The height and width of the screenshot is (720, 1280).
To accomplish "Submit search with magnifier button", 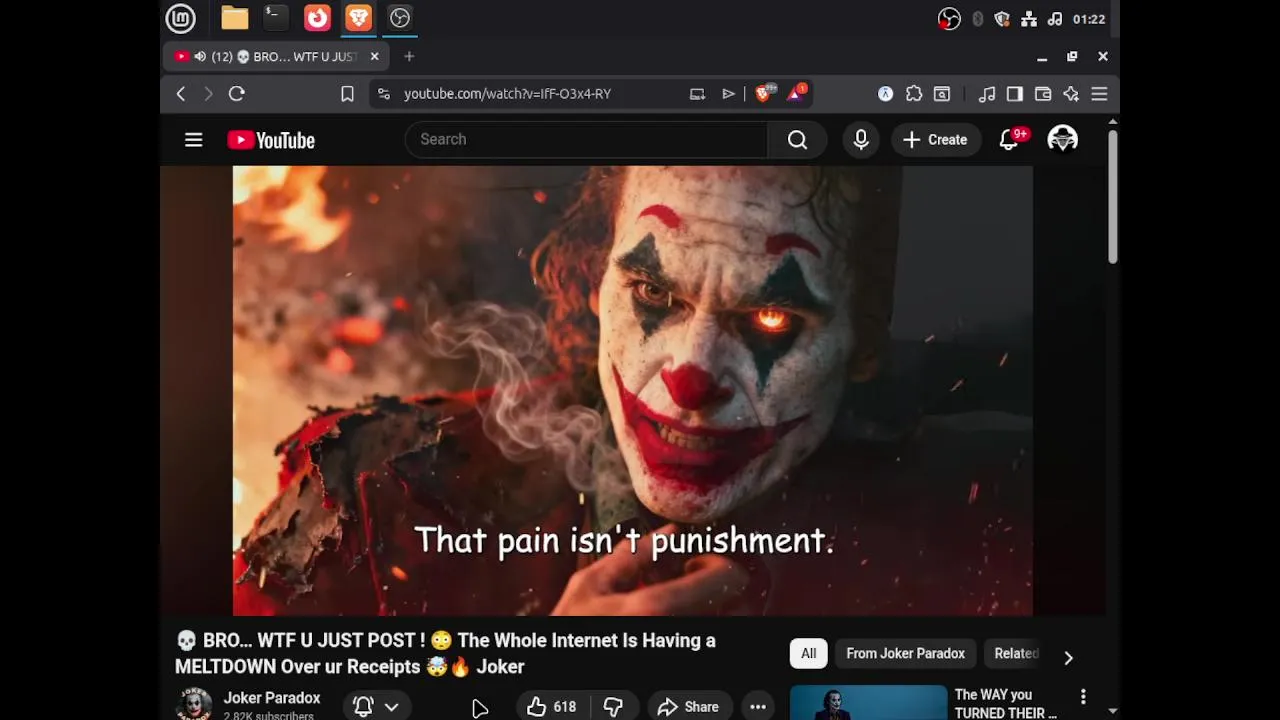I will (x=797, y=140).
